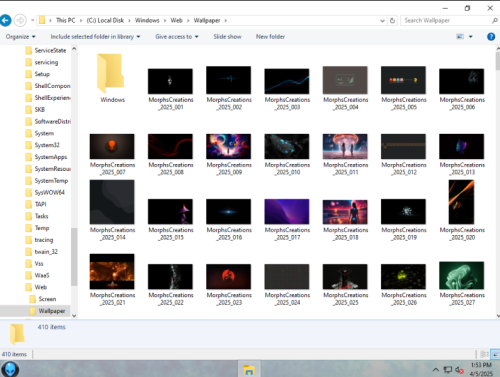
Task: Expand the Give access to dropdown
Action: [x=177, y=37]
